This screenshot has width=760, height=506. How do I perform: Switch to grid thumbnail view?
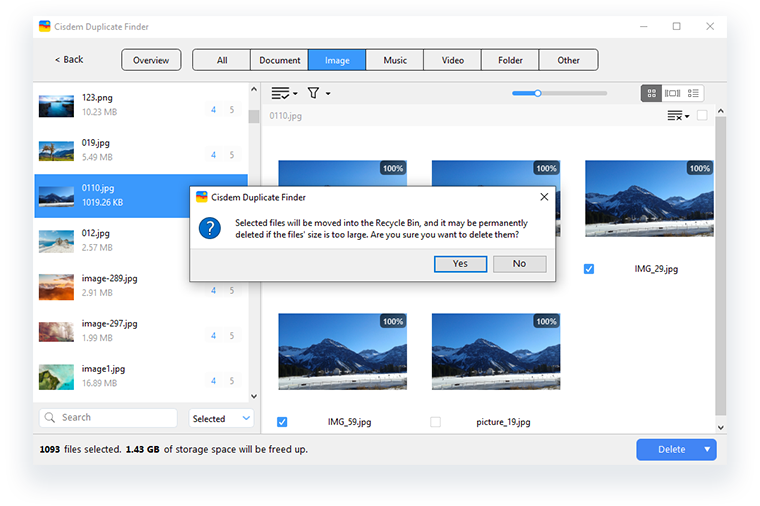tap(652, 93)
